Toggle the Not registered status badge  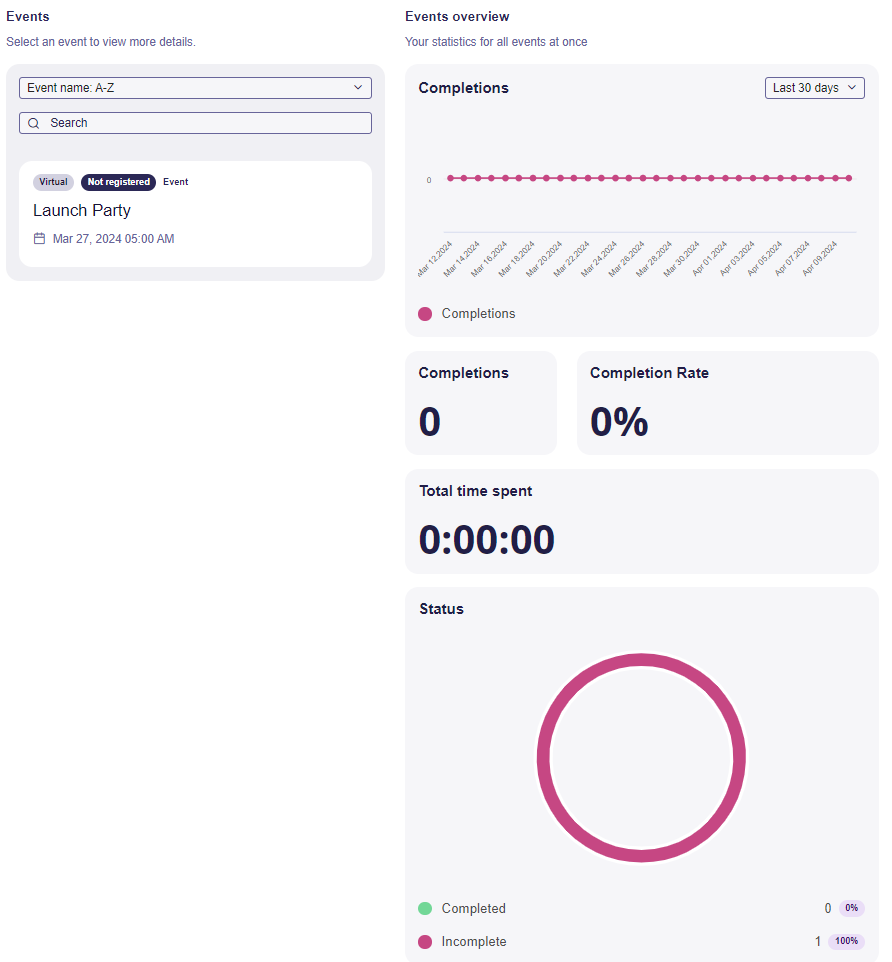118,182
